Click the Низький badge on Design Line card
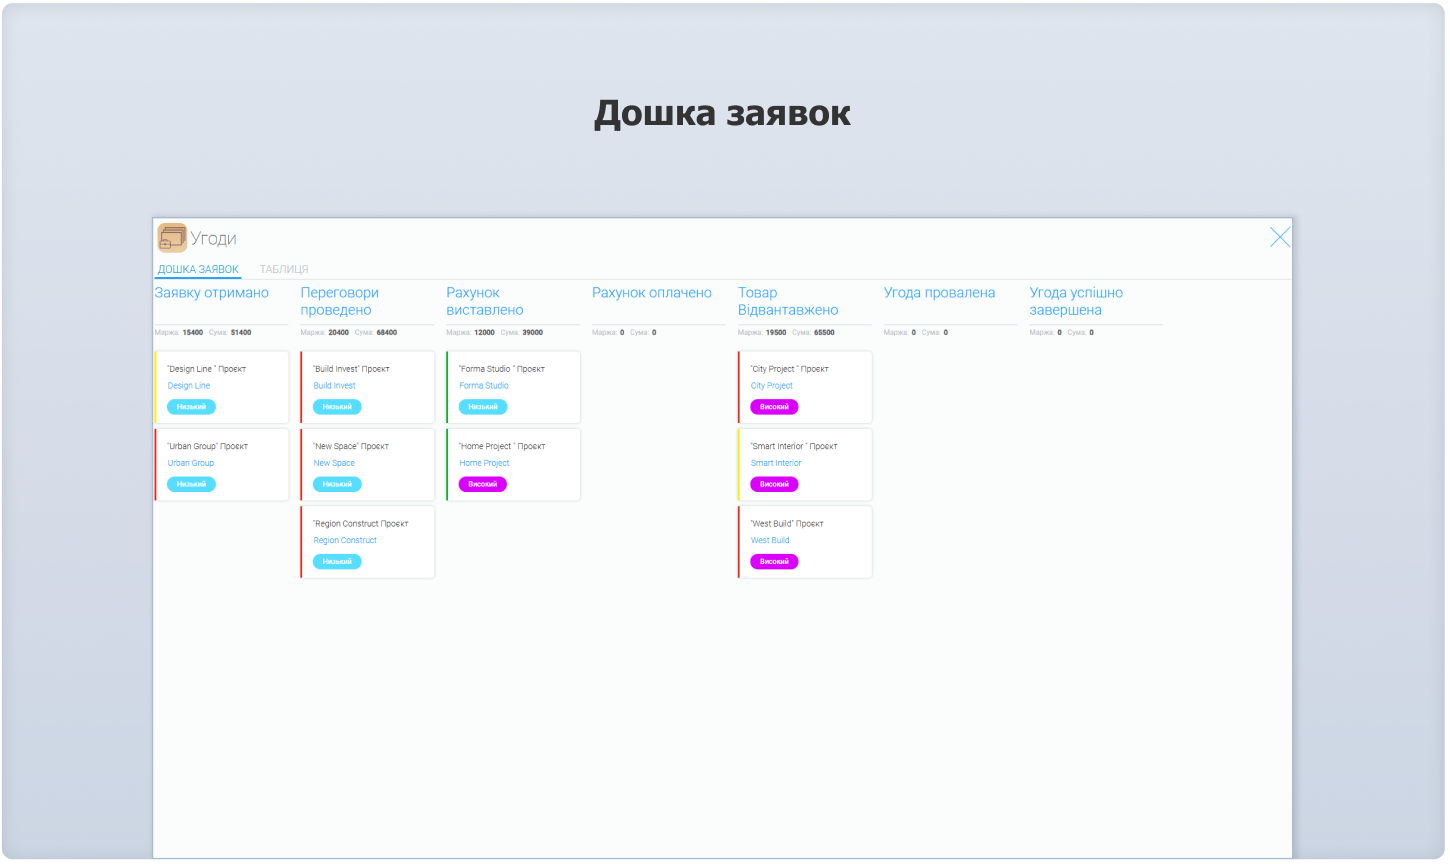This screenshot has width=1450, height=864. click(x=190, y=406)
